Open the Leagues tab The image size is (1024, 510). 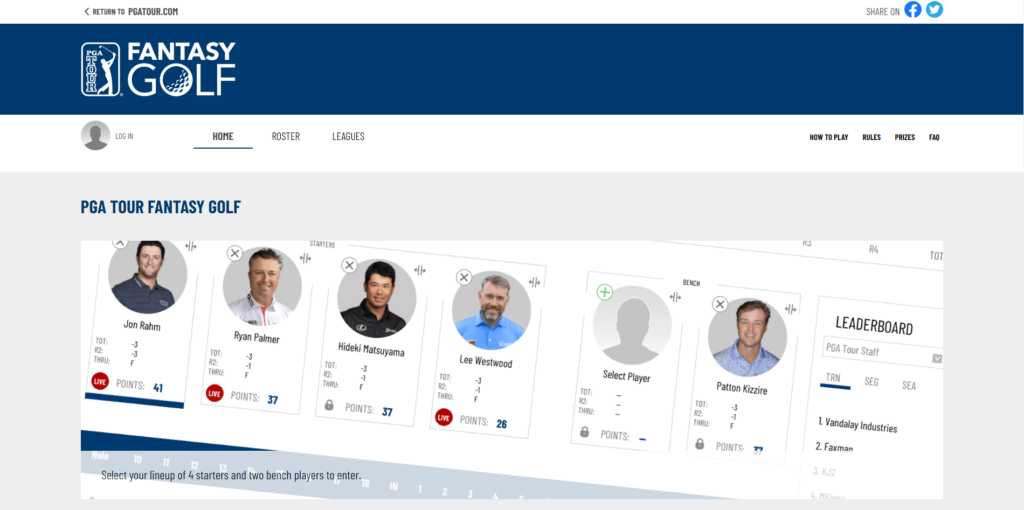point(348,136)
